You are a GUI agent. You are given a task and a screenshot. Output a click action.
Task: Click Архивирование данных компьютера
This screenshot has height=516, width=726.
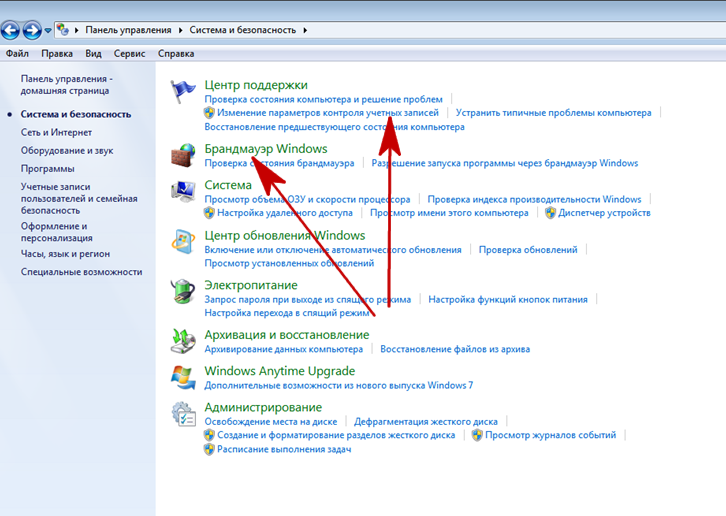tap(284, 349)
